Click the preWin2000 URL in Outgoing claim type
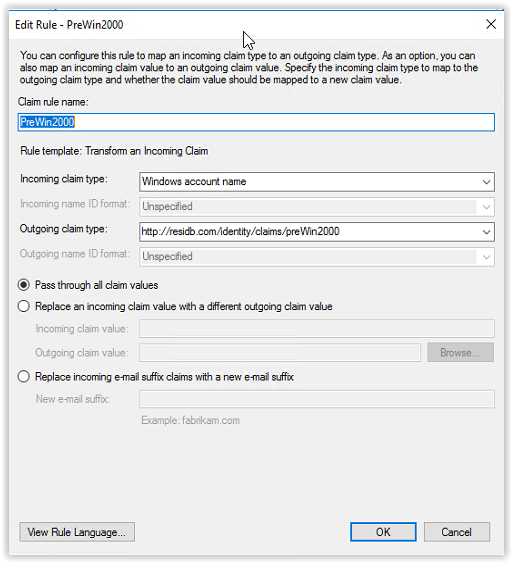This screenshot has height=563, width=512. point(240,232)
